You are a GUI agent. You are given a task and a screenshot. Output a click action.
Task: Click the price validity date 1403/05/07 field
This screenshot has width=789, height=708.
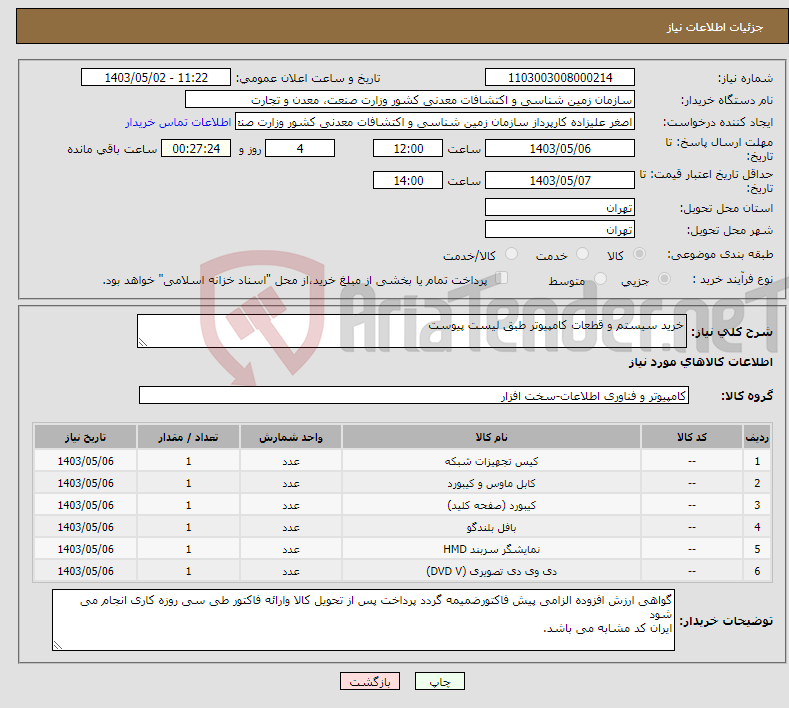(560, 180)
